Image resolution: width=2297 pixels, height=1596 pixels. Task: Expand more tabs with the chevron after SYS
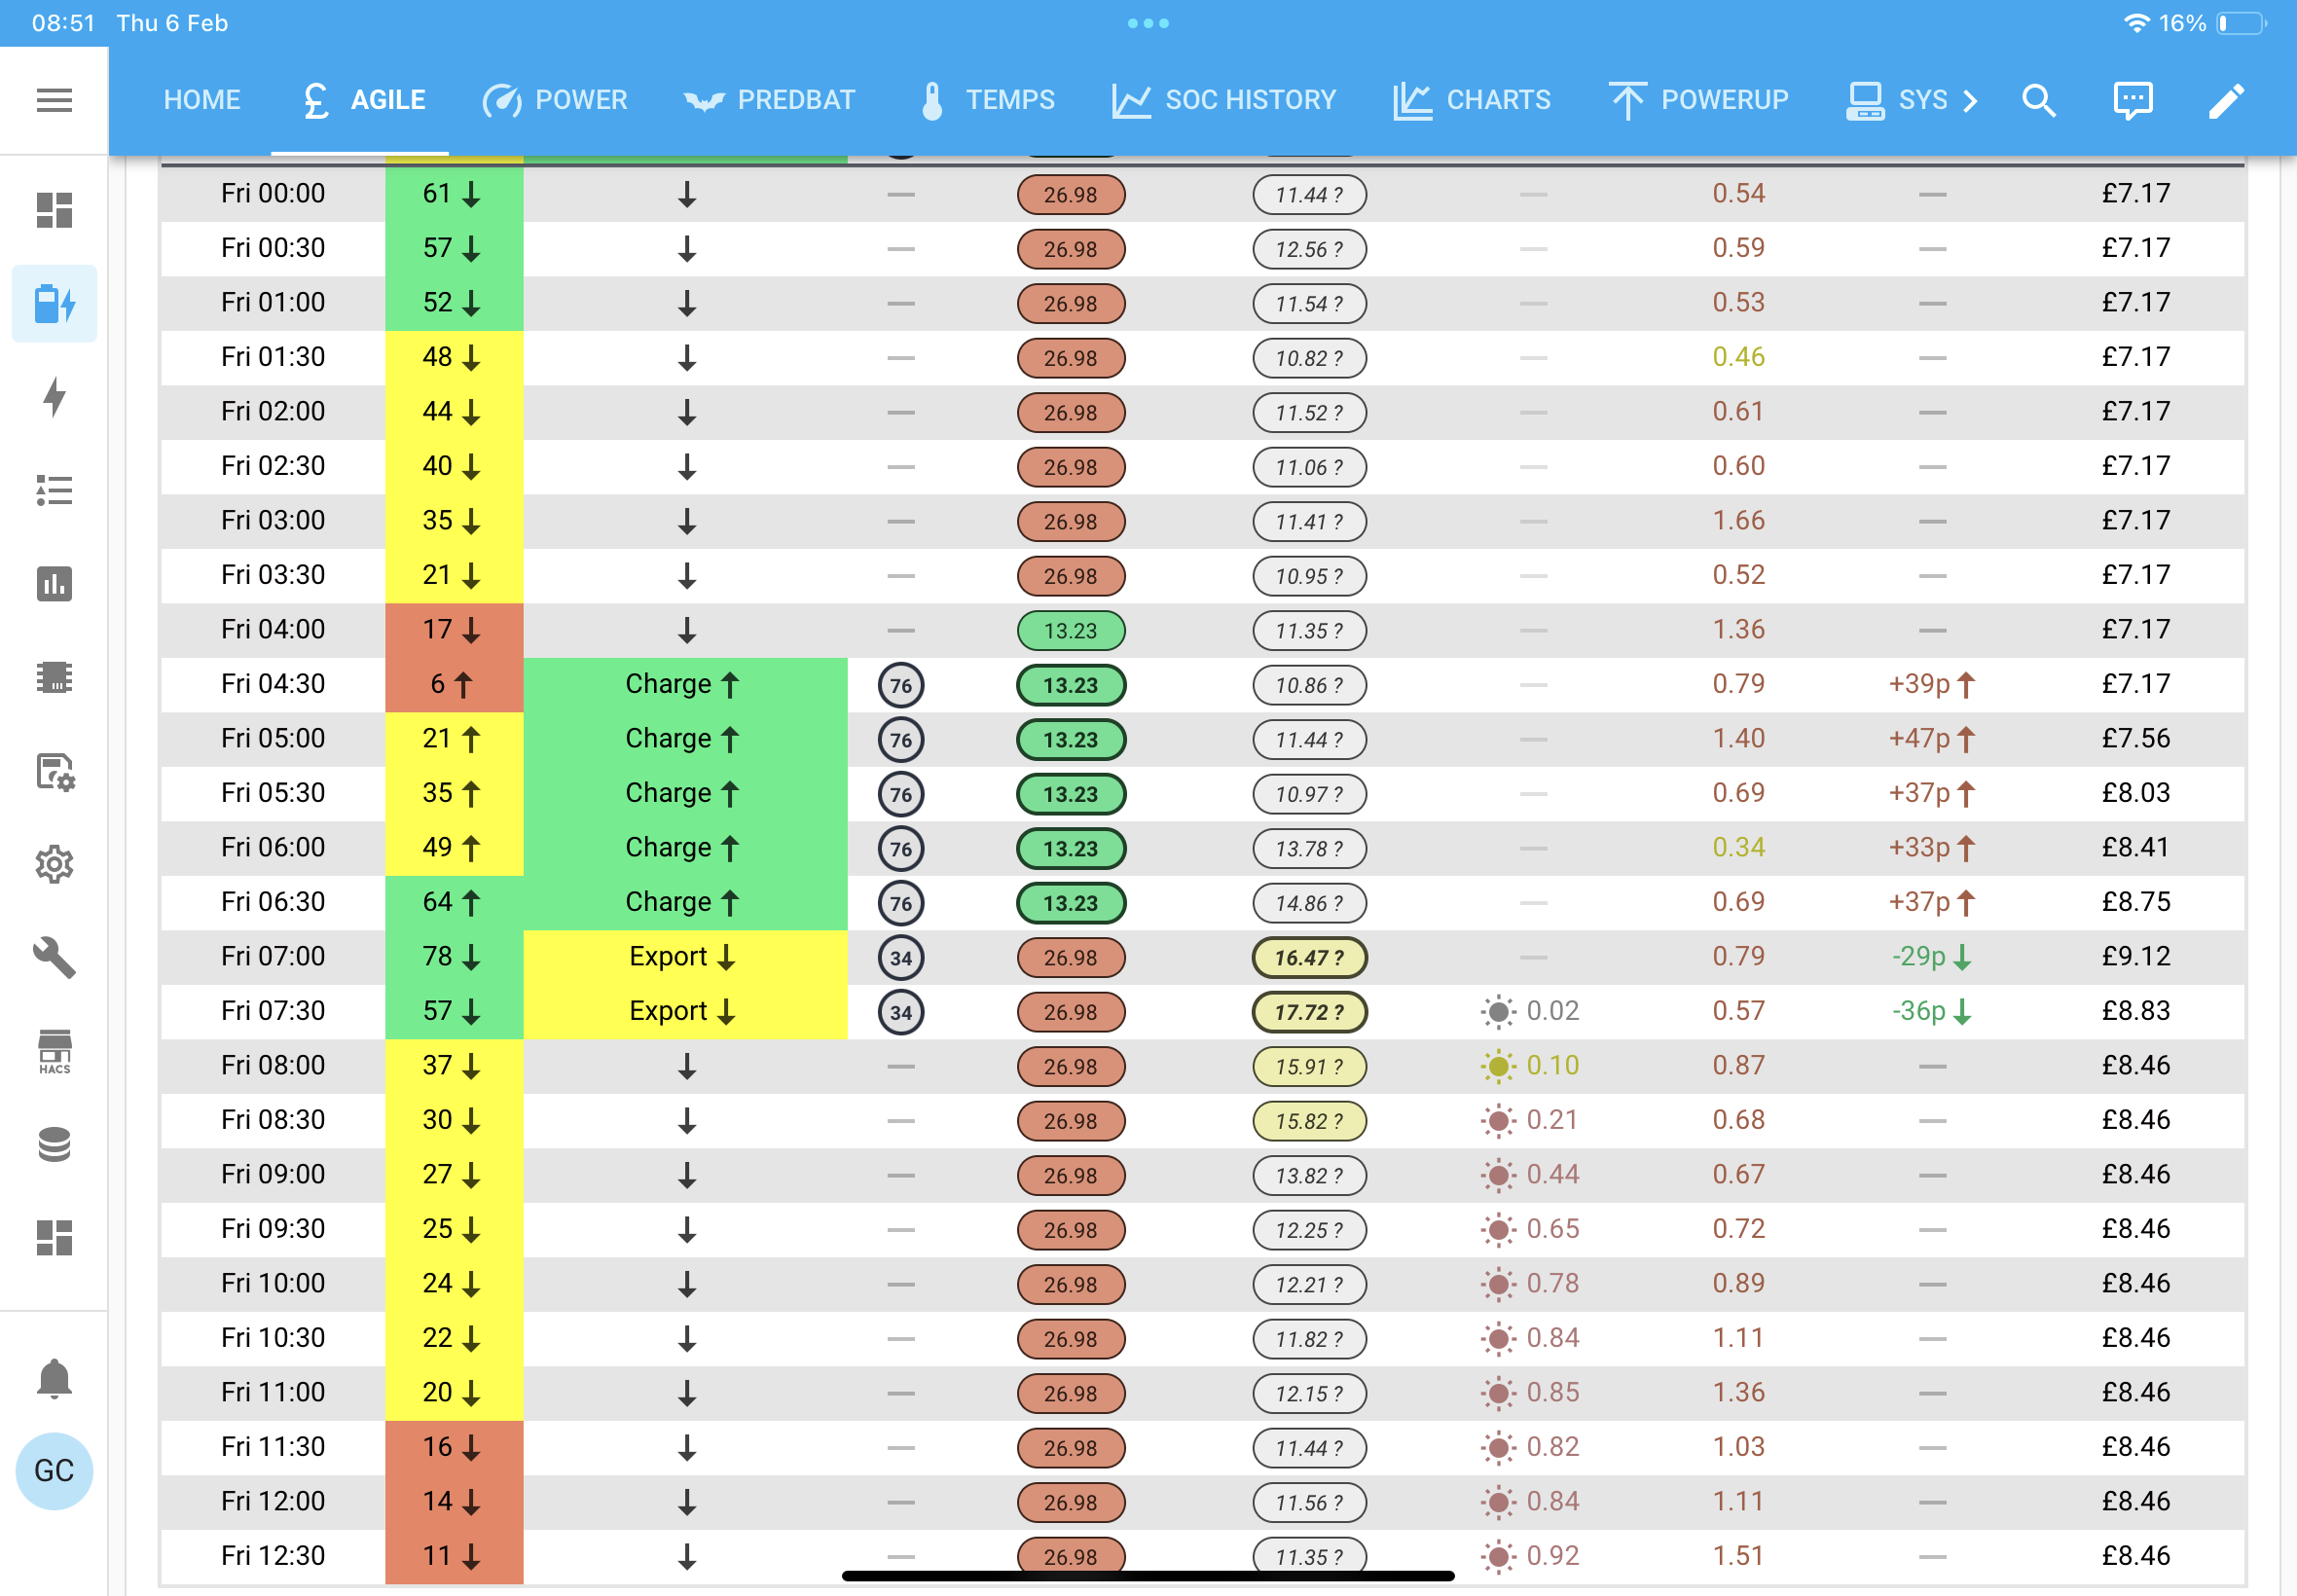coord(1970,100)
